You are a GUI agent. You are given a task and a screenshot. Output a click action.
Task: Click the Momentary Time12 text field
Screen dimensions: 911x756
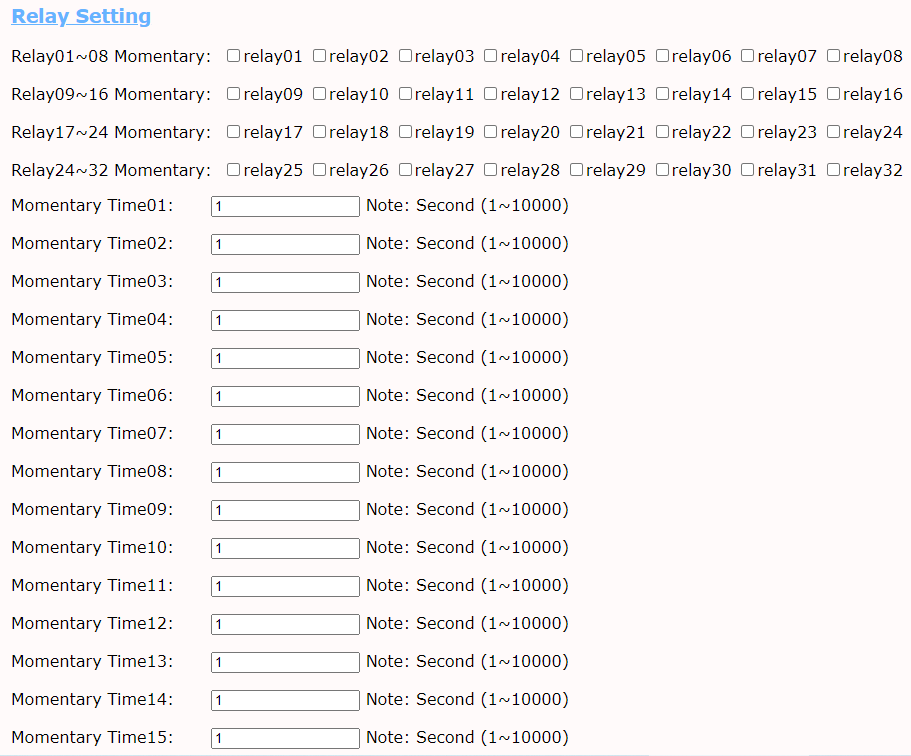tap(285, 625)
